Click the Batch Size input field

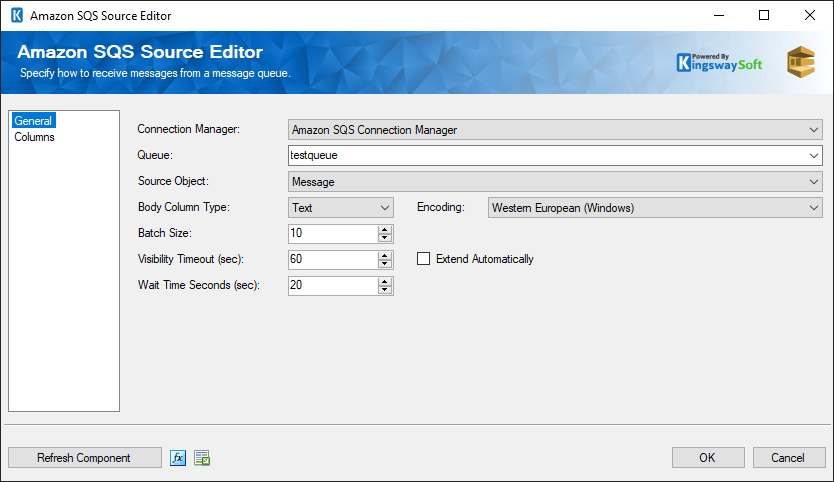coord(333,234)
